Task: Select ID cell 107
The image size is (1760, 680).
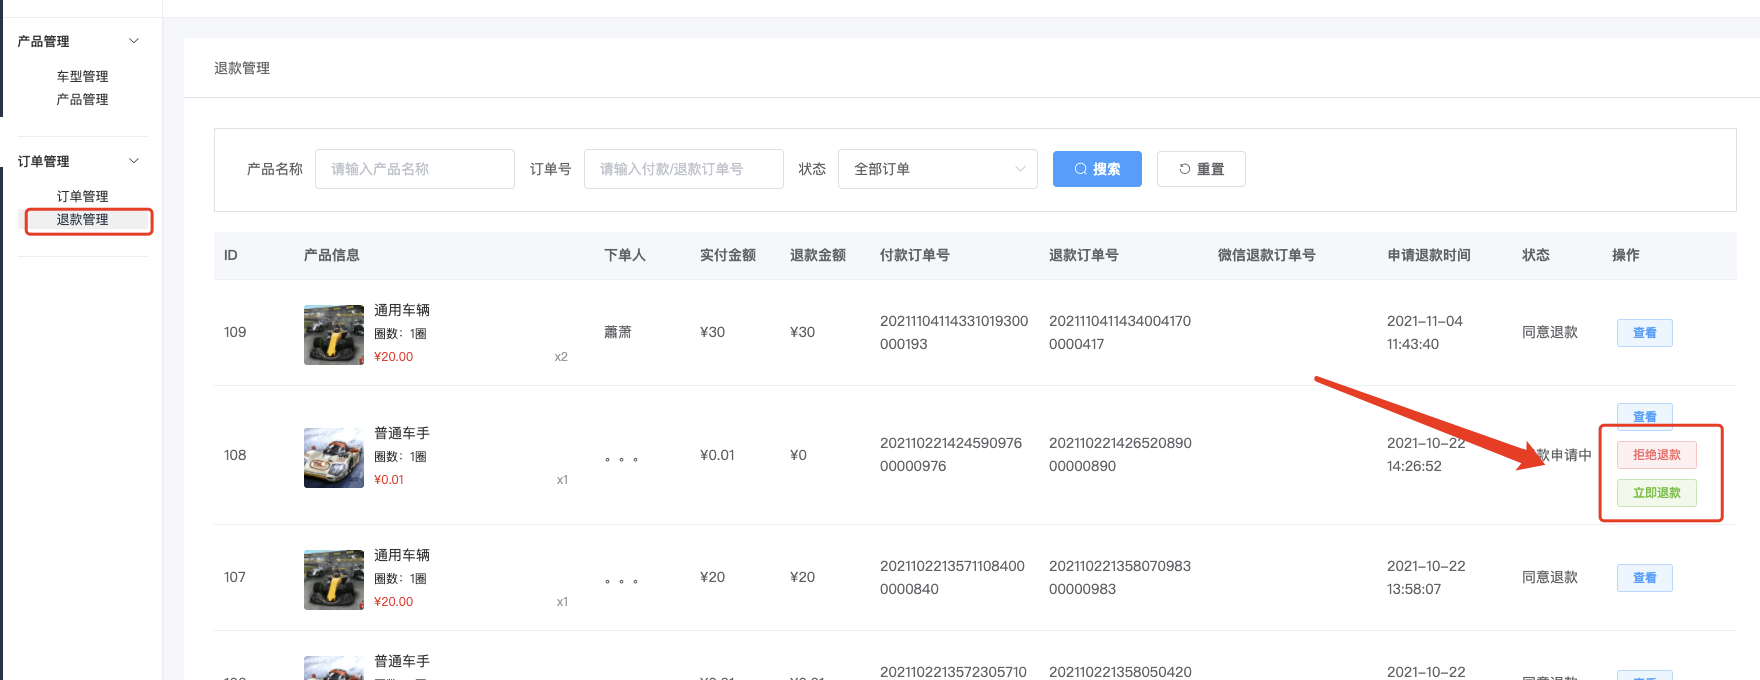Action: tap(235, 577)
